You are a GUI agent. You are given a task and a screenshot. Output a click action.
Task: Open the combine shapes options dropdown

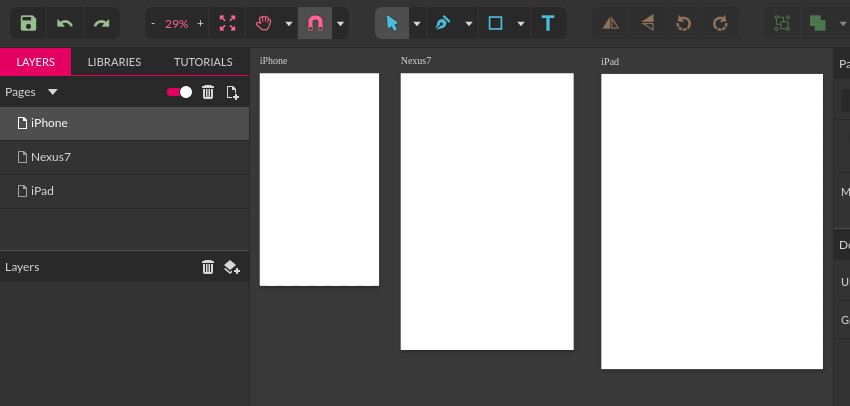842,23
